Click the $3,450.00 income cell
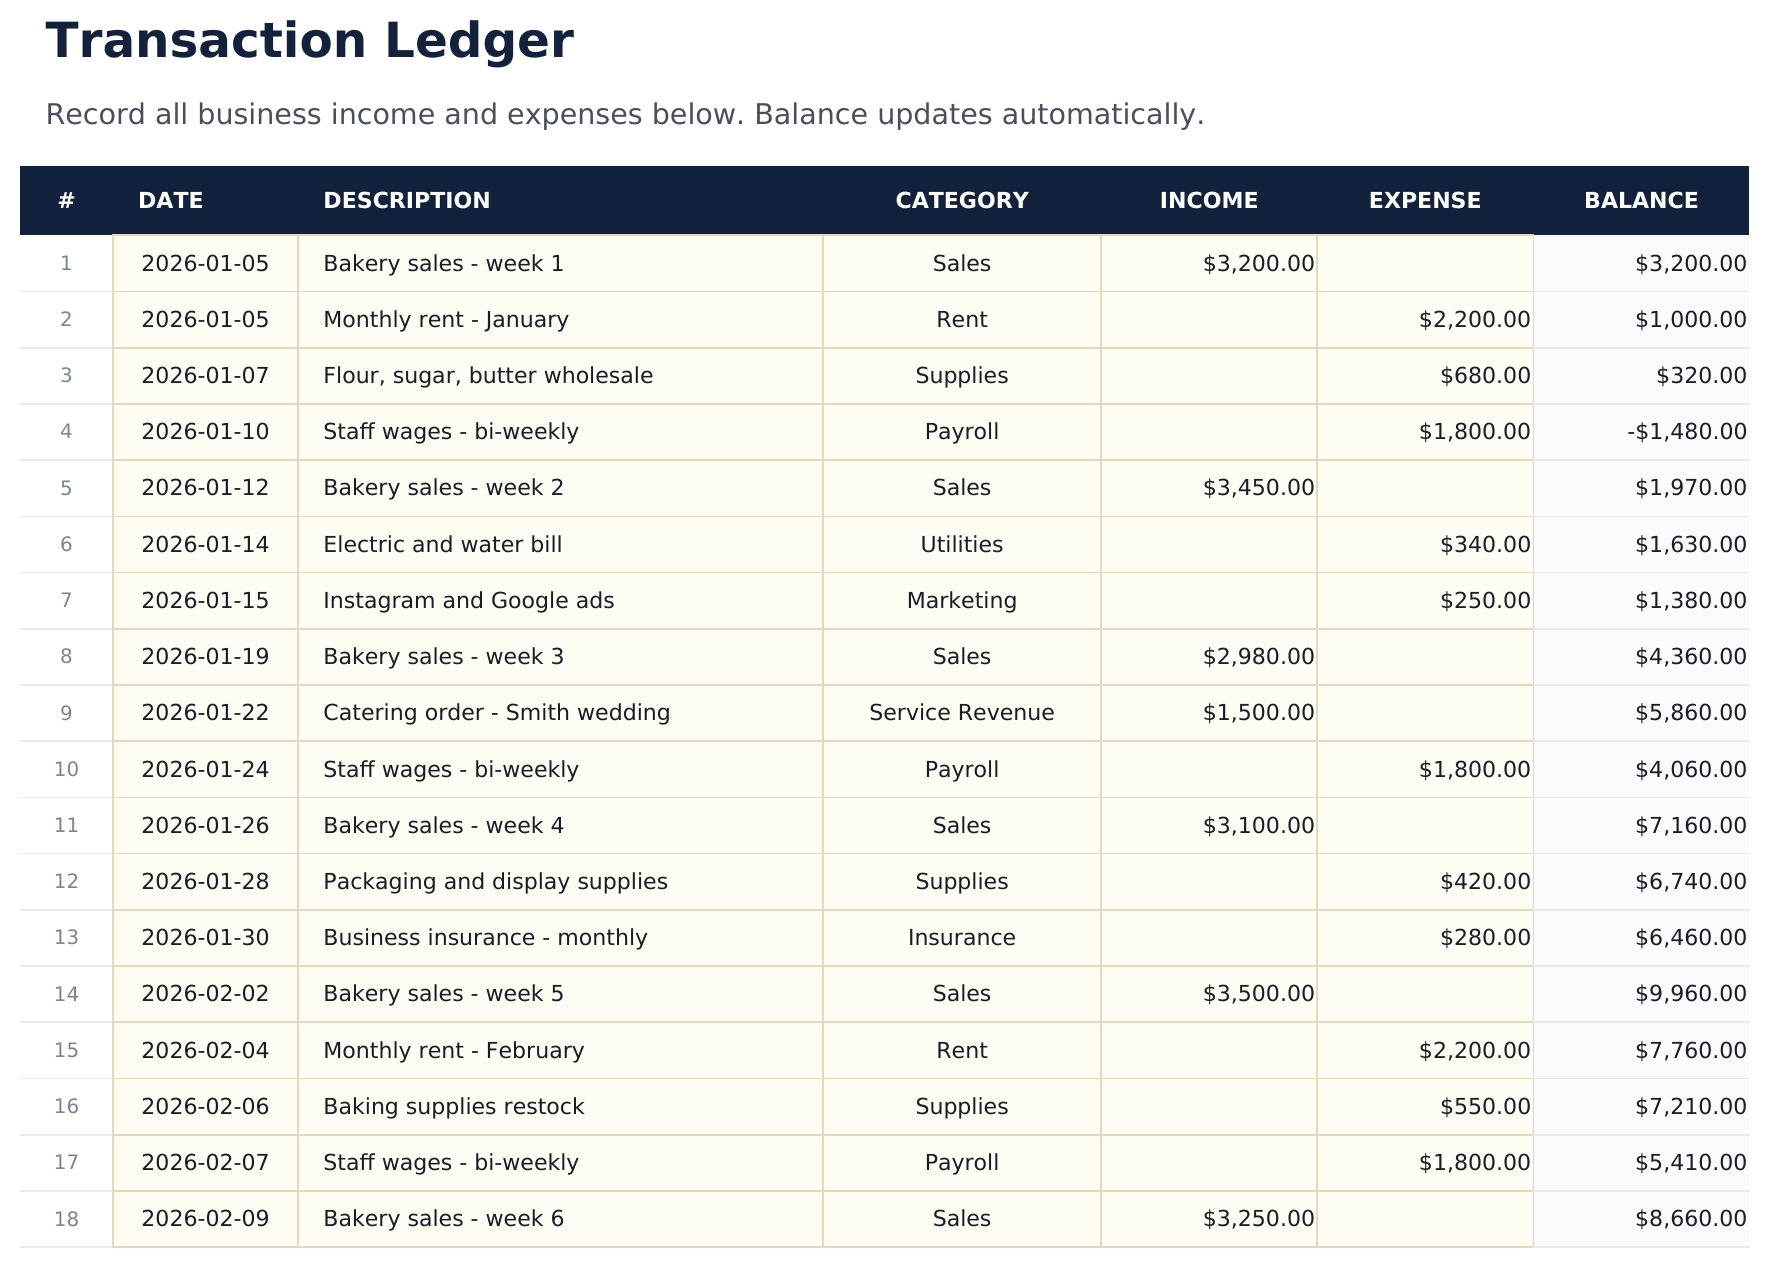The width and height of the screenshot is (1770, 1268). [1208, 488]
